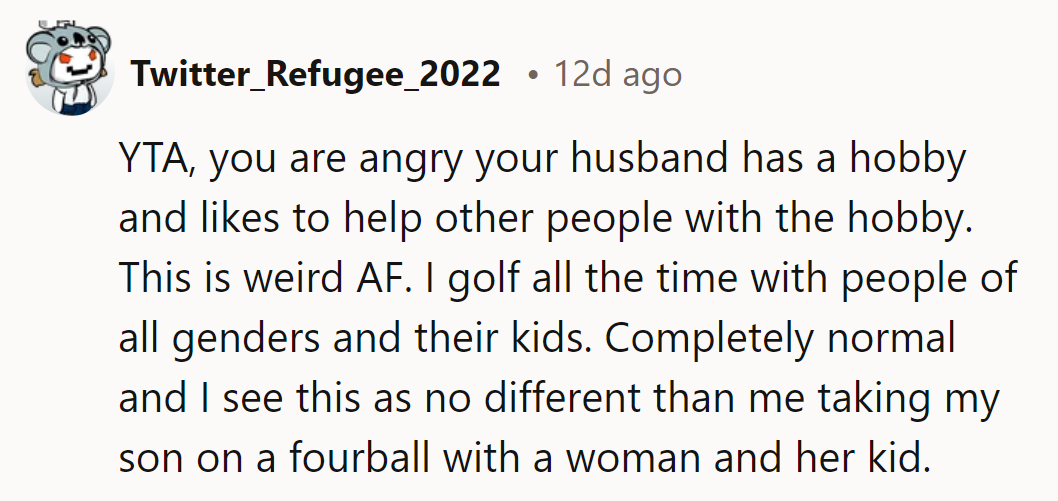Click the bullet dot before the timestamp
This screenshot has height=501, width=1058.
pos(530,74)
